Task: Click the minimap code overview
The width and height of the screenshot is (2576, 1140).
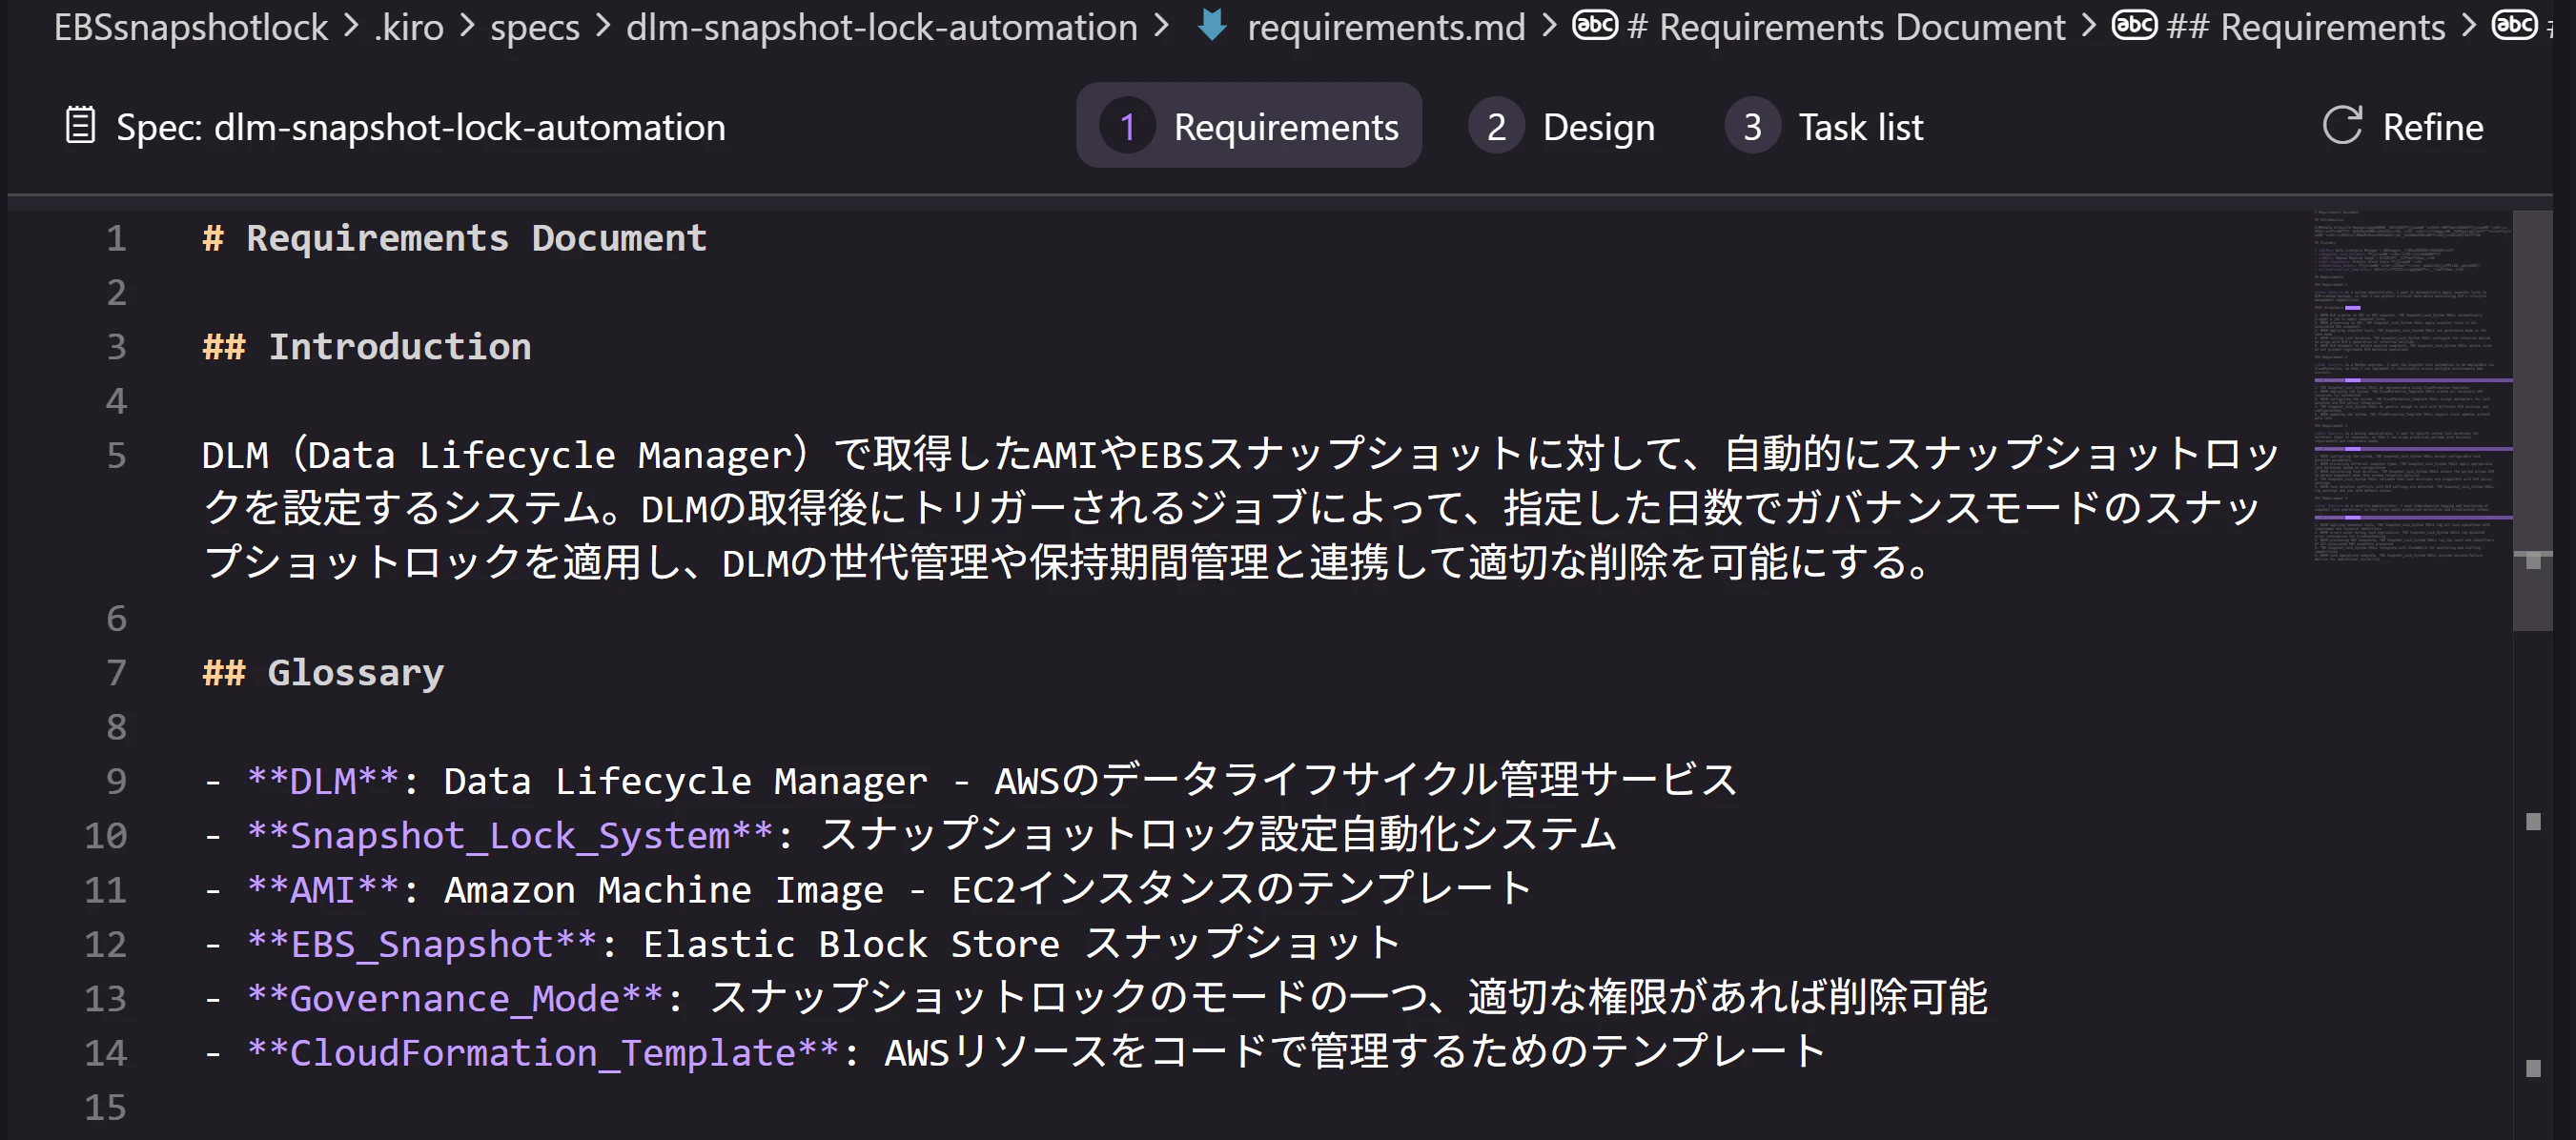Action: click(x=2412, y=385)
